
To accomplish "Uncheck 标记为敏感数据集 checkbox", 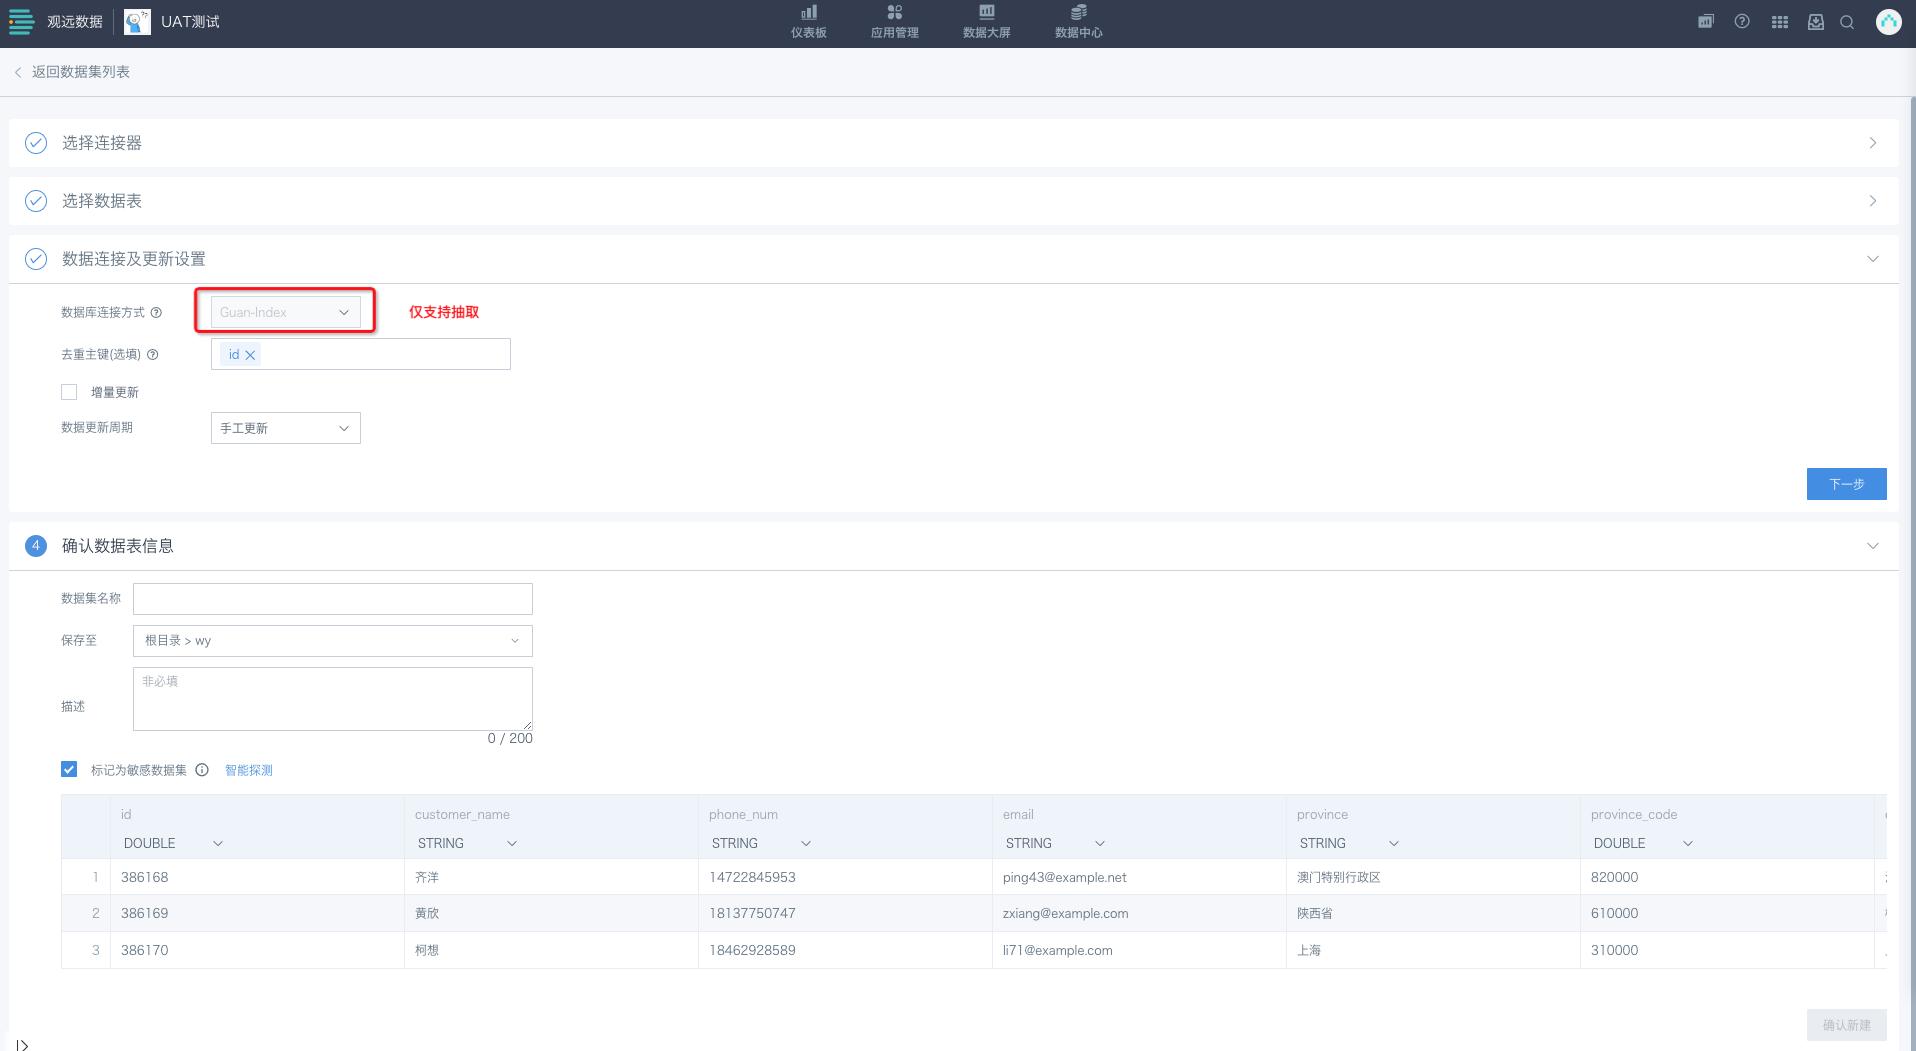I will coord(69,769).
